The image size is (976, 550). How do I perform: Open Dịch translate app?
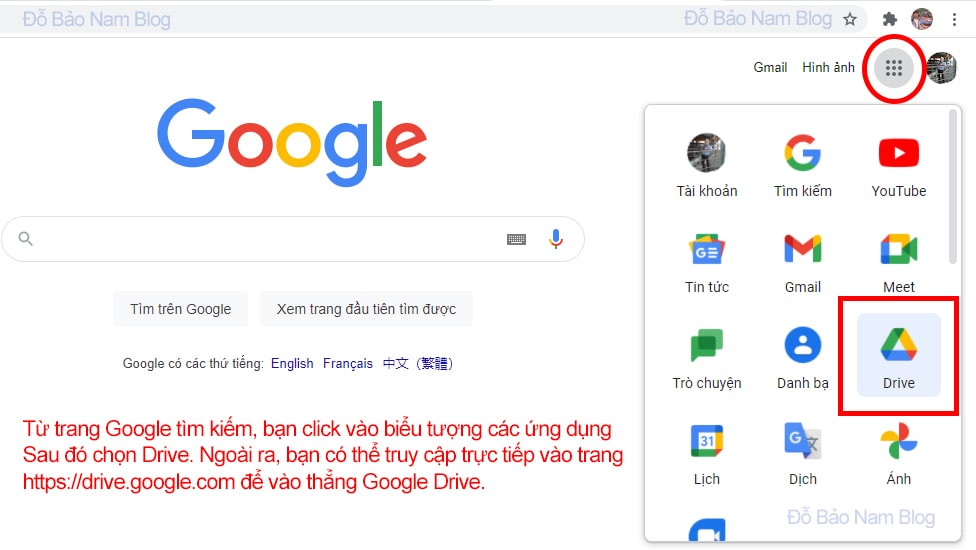[802, 454]
